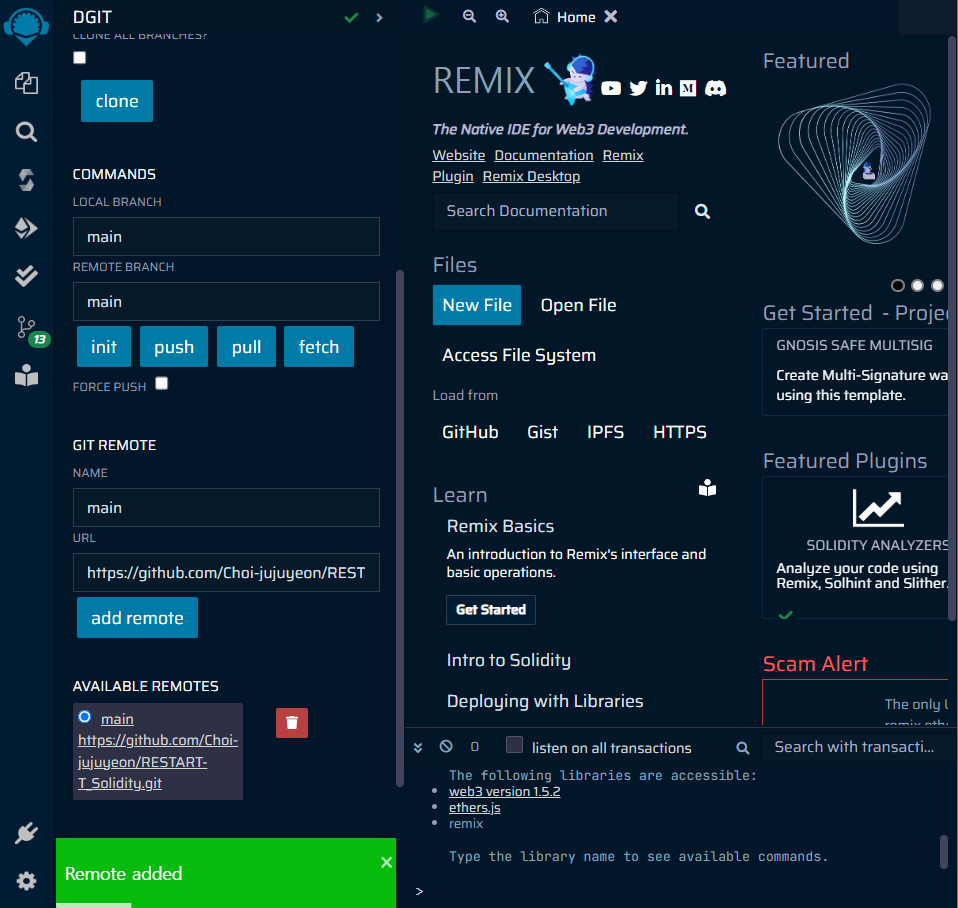
Task: Open the Remix Discord icon
Action: [715, 89]
